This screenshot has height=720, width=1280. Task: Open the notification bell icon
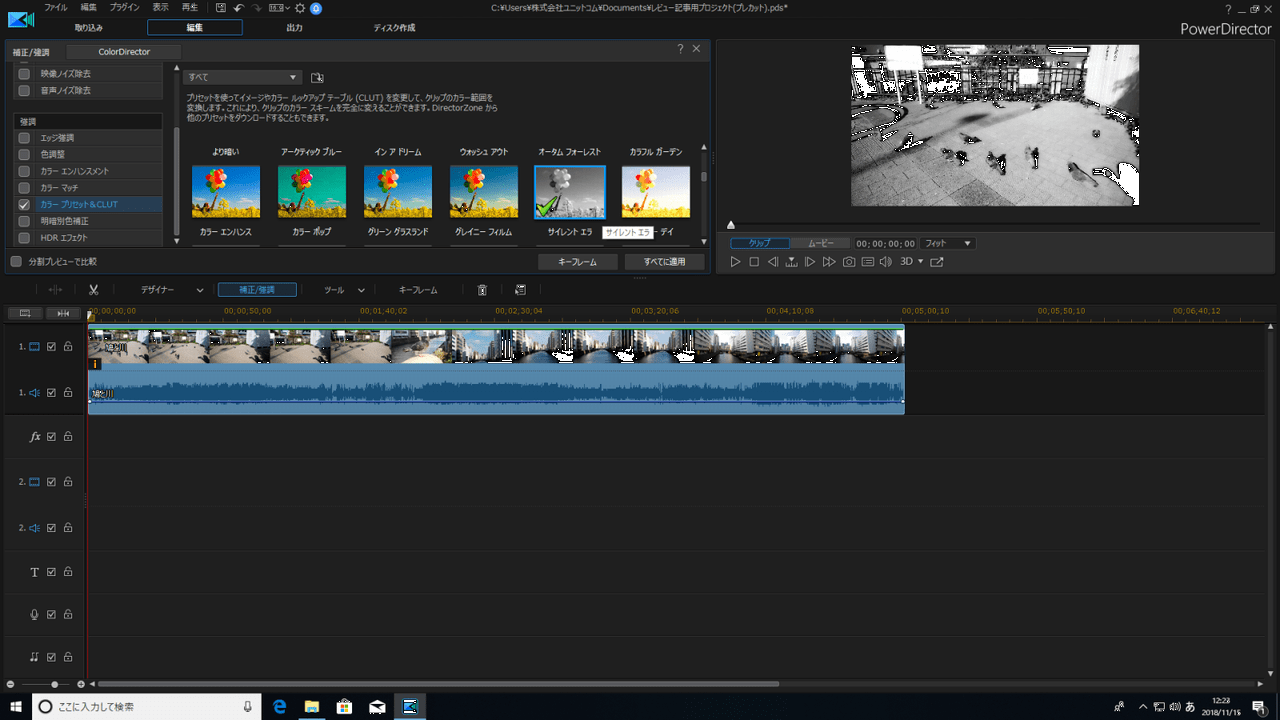(x=316, y=8)
